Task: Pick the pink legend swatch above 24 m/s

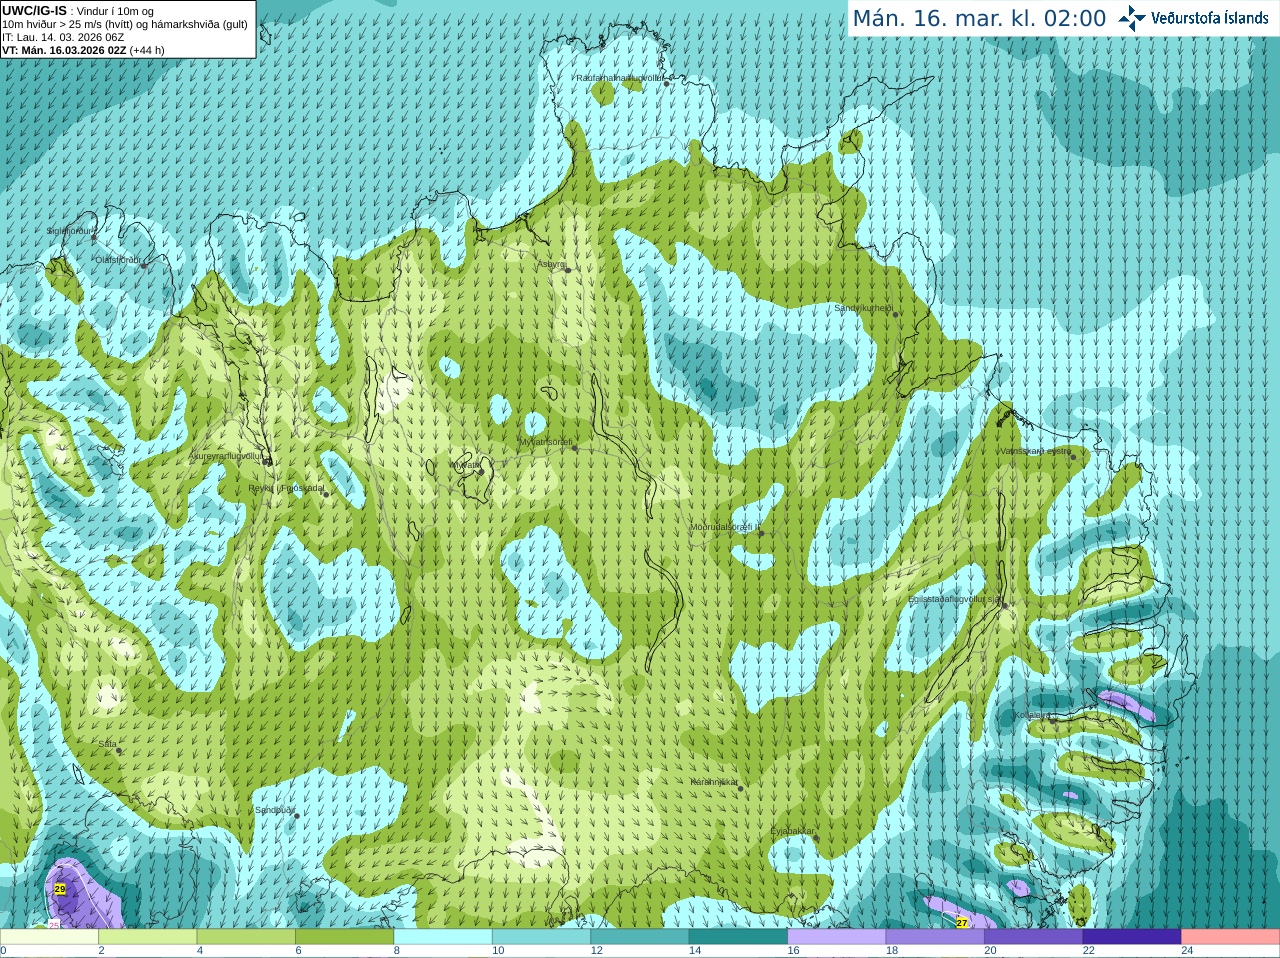Action: tap(1231, 937)
